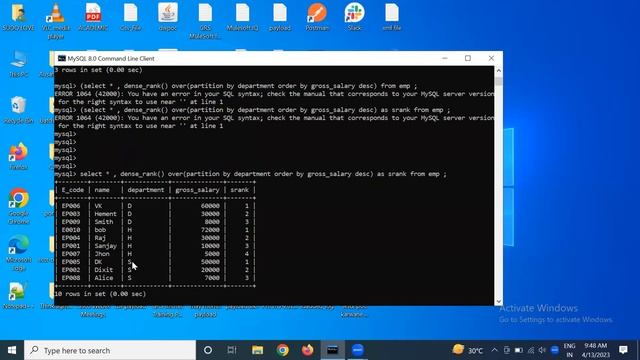Screen dimensions: 640x360
Task: Open the network tray icon
Action: (531, 350)
